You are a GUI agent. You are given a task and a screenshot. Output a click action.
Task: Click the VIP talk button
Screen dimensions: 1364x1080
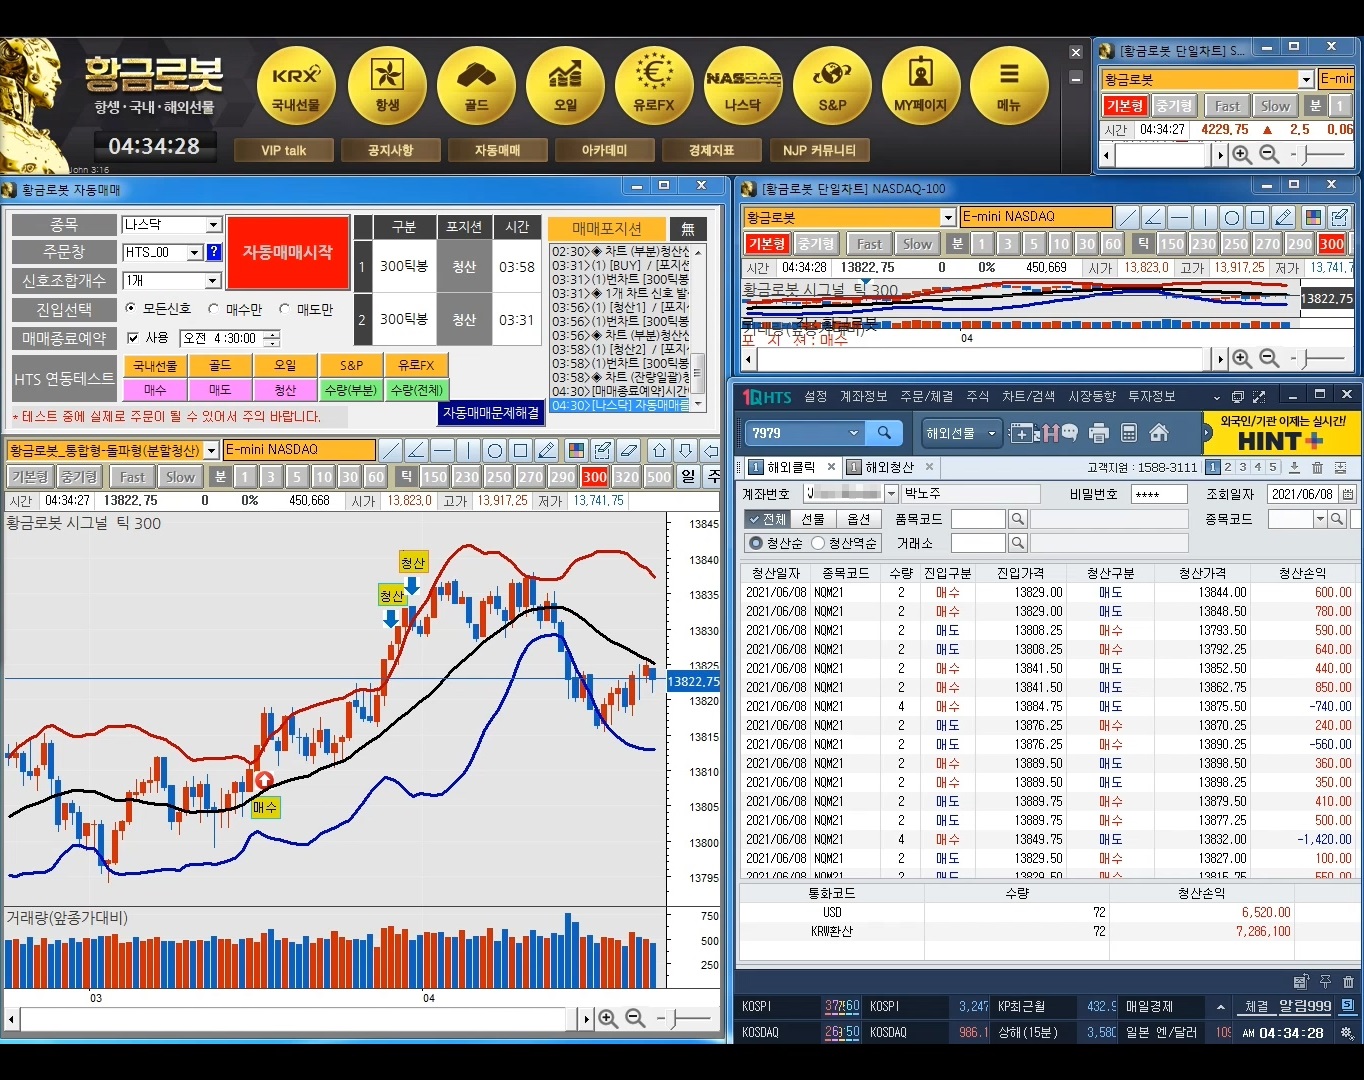(284, 150)
